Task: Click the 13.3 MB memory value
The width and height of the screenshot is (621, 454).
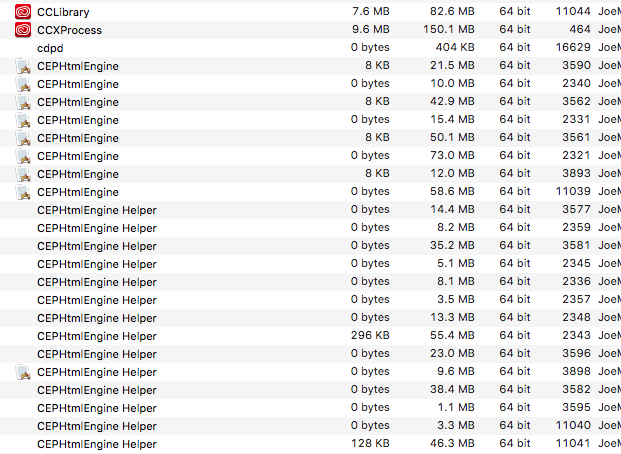Action: (x=452, y=318)
